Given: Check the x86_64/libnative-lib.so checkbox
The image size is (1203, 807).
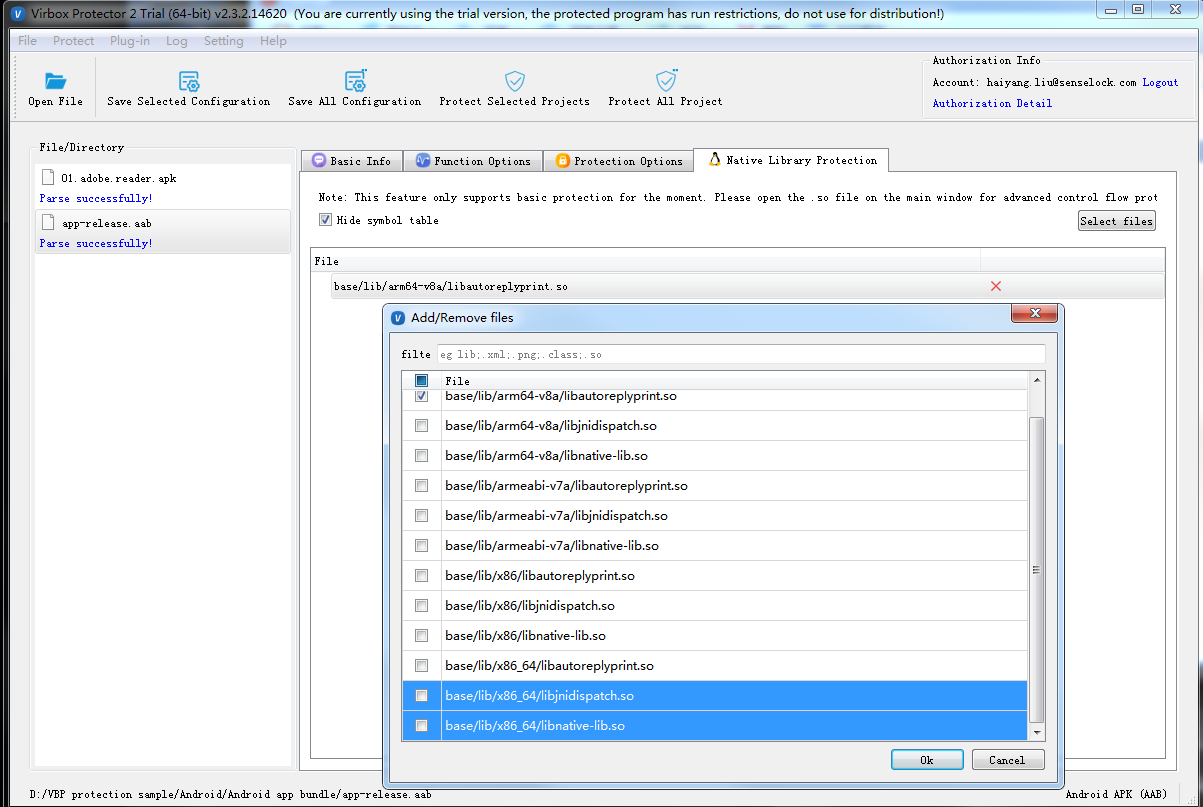Looking at the screenshot, I should coord(421,726).
